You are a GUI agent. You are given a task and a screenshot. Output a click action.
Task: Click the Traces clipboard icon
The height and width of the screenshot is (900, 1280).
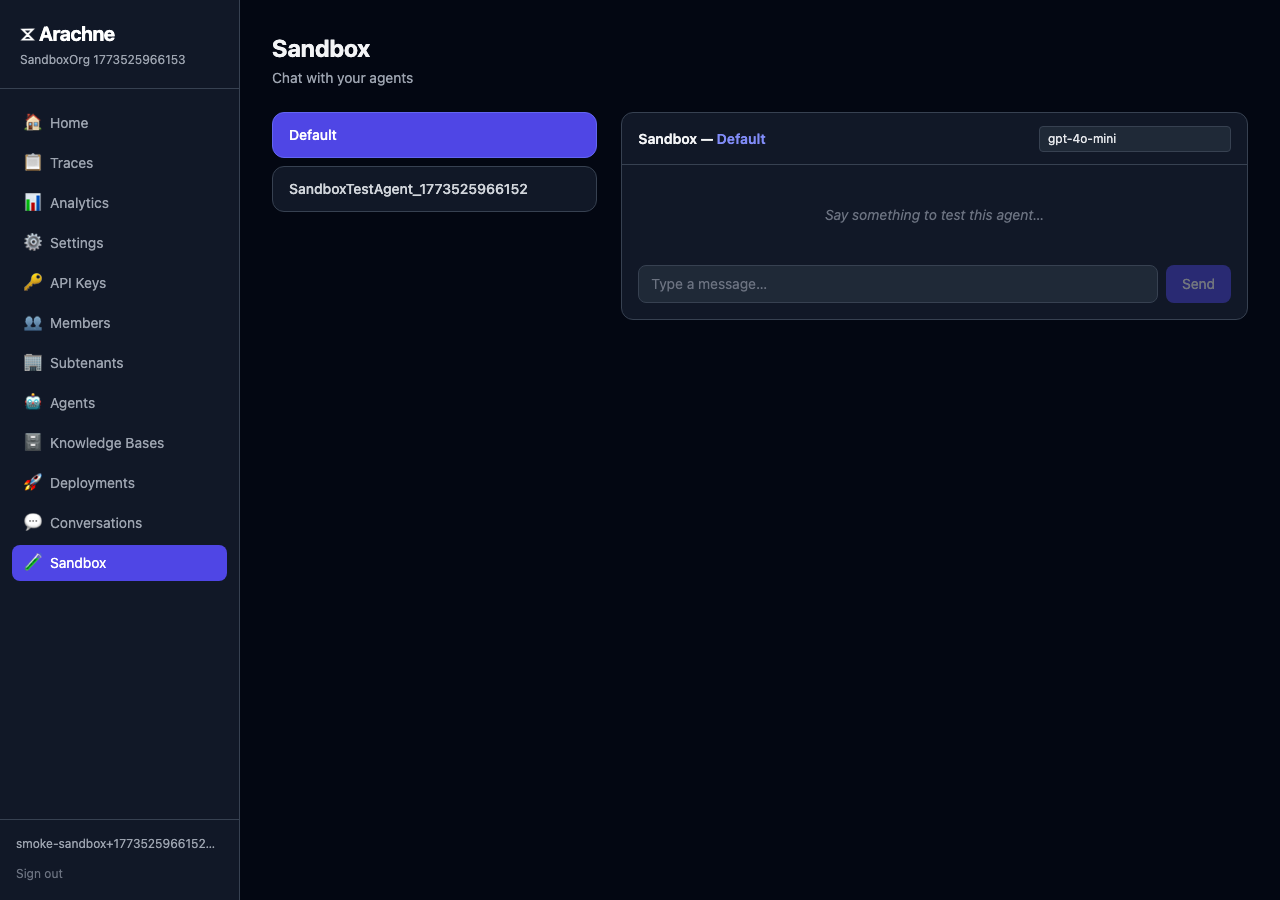coord(33,163)
